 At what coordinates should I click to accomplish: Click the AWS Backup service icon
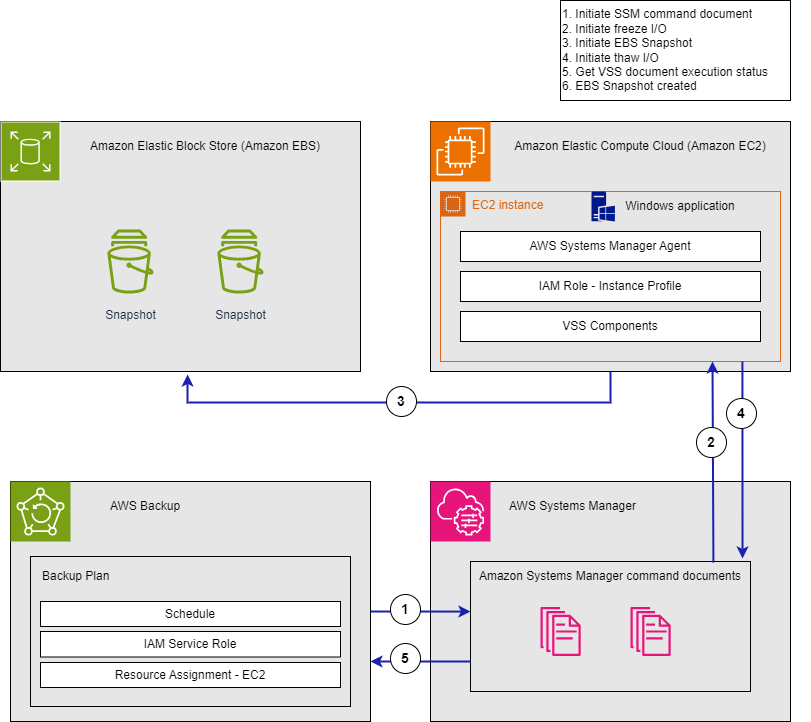click(40, 512)
